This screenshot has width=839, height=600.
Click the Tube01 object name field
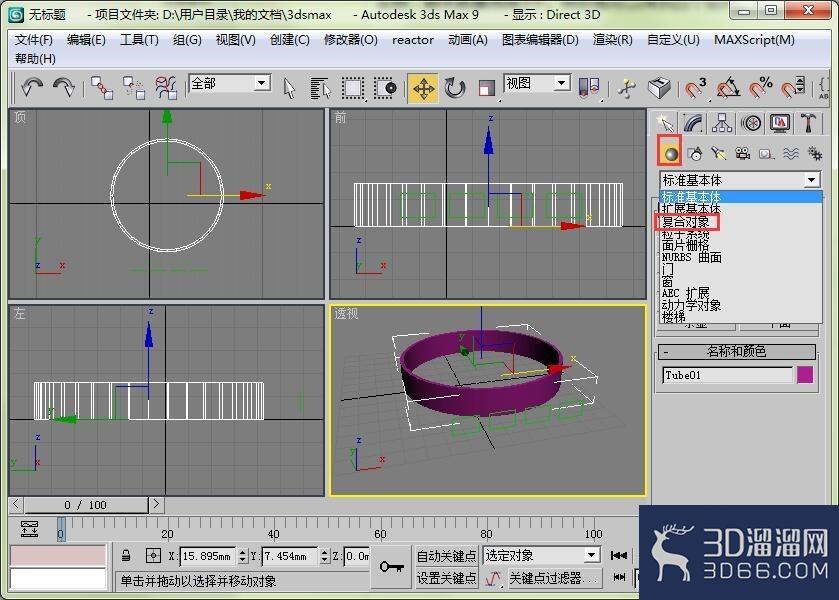pos(727,375)
